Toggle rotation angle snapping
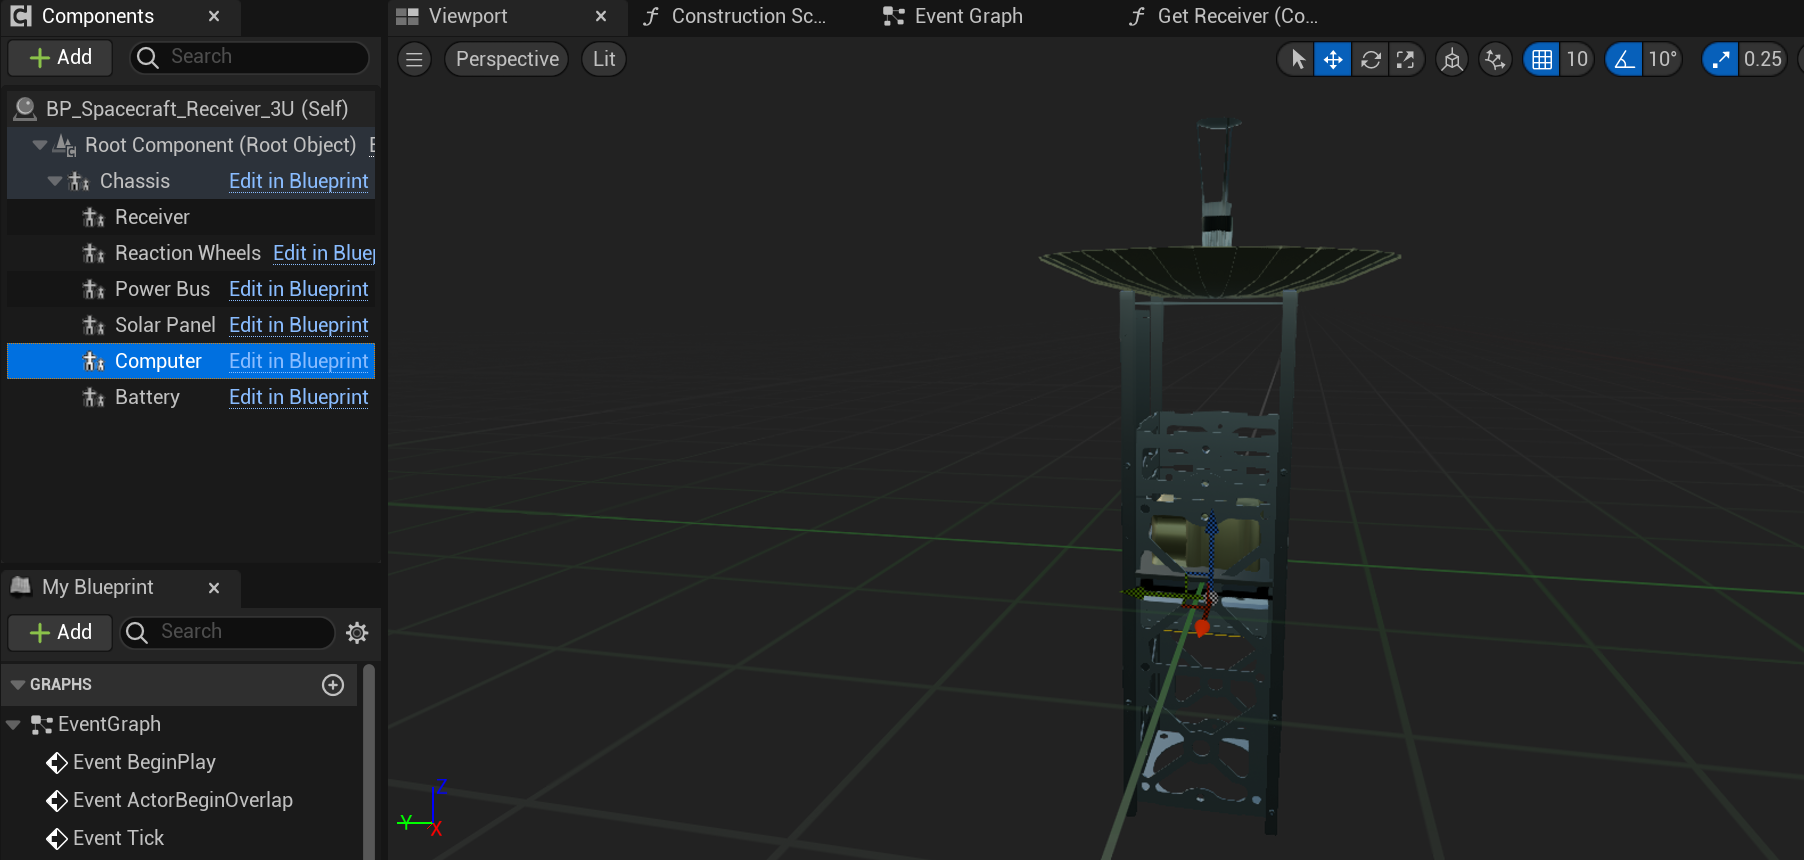Viewport: 1804px width, 860px height. (1624, 60)
